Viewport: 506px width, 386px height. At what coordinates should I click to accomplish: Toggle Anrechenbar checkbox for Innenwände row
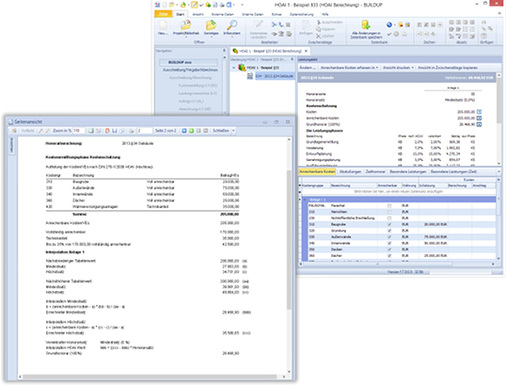389,243
